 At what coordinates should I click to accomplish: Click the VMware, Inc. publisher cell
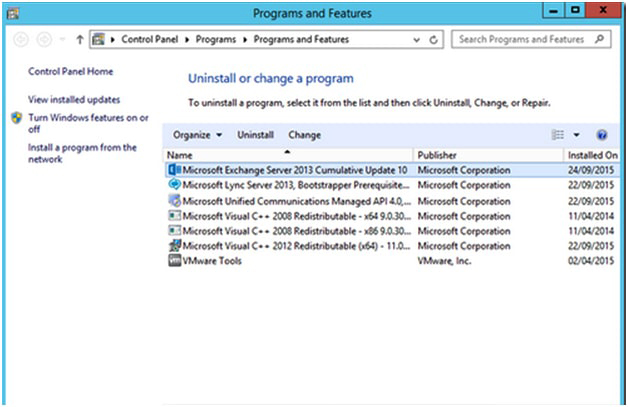[x=444, y=261]
